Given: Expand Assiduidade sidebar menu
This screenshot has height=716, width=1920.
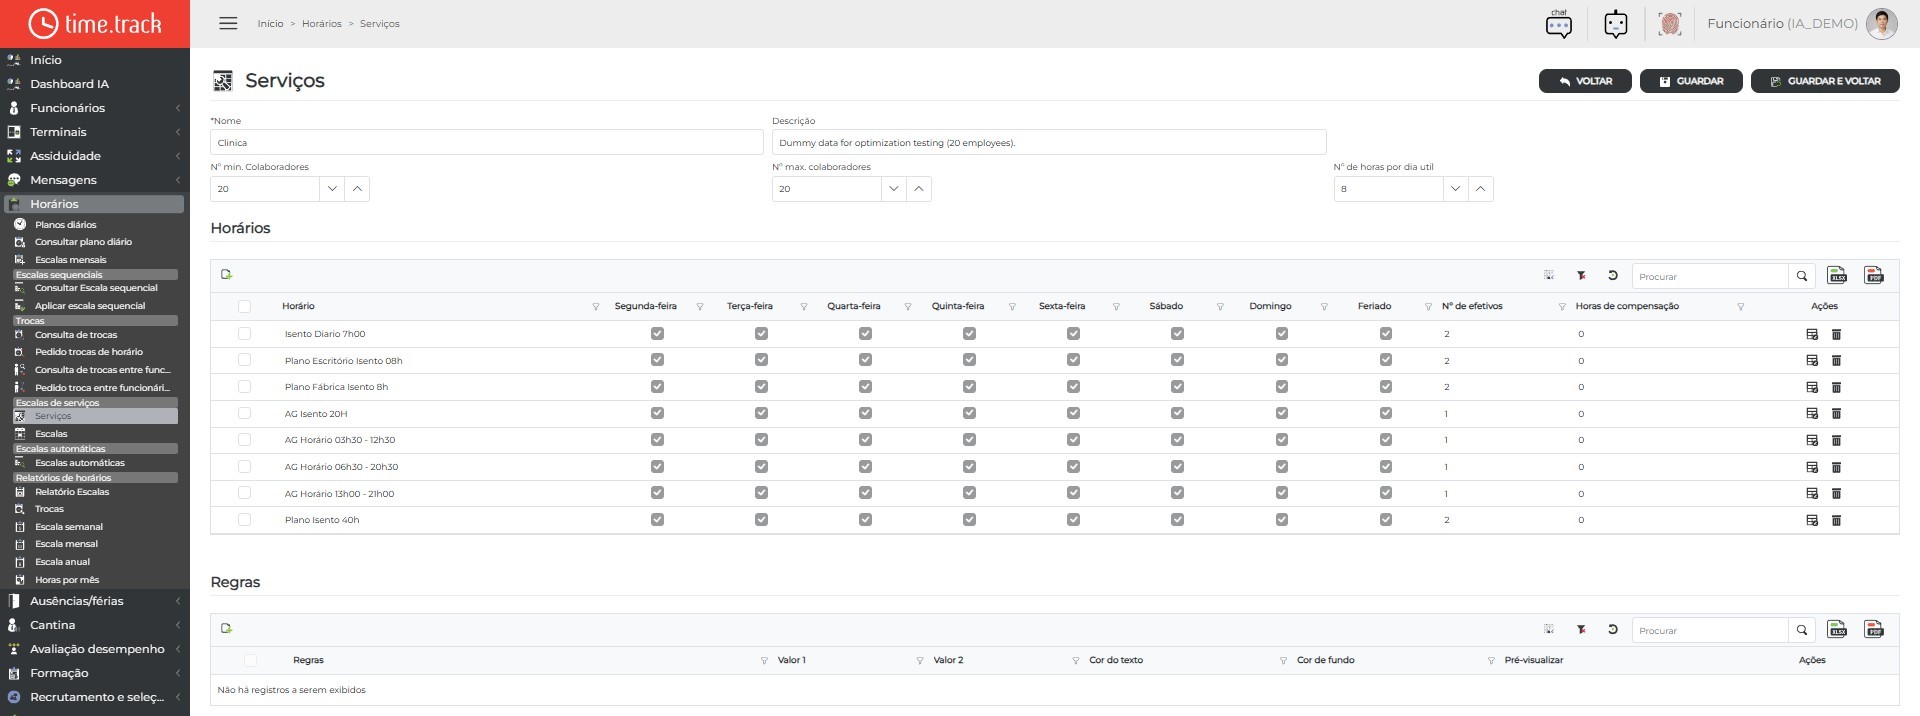Looking at the screenshot, I should tap(95, 156).
